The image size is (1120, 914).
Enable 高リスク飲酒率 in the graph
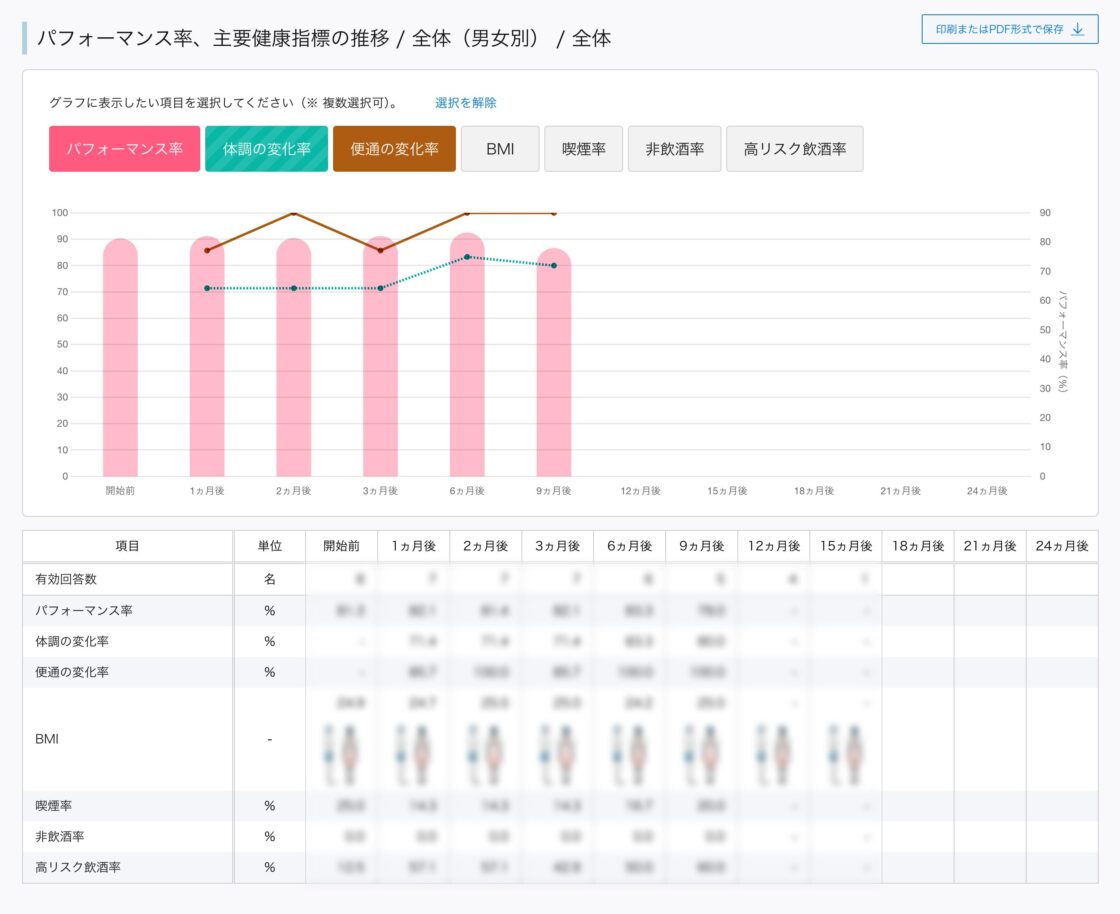[x=794, y=149]
